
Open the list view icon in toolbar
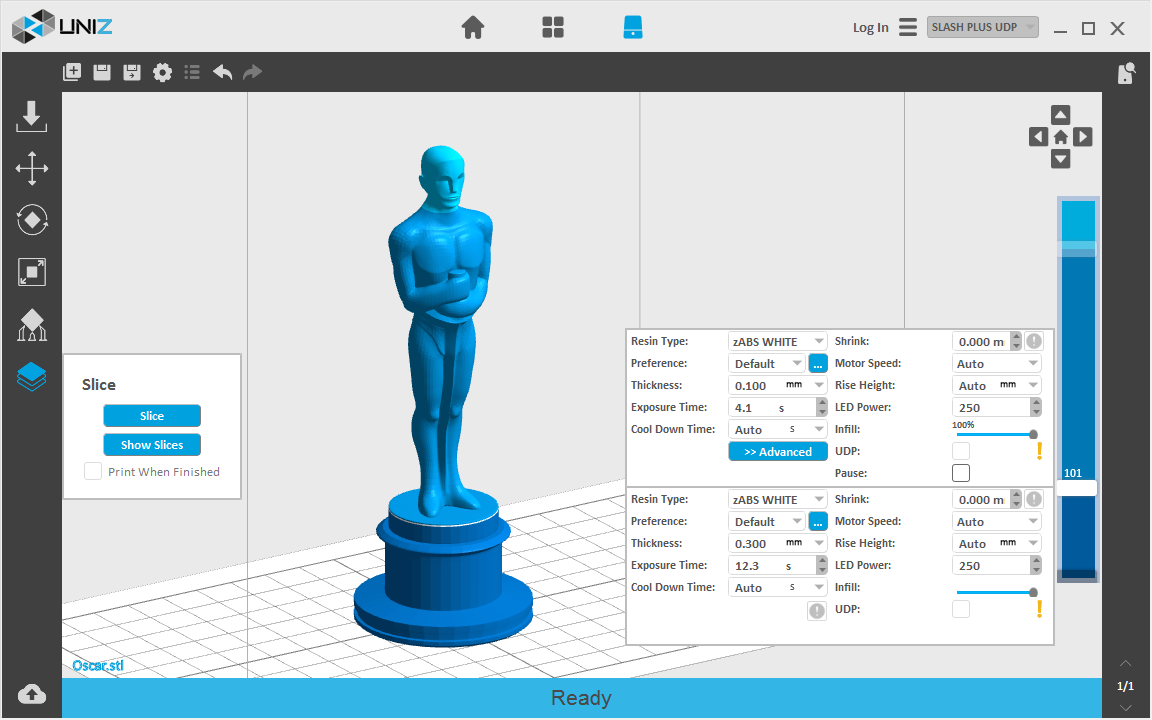click(192, 72)
